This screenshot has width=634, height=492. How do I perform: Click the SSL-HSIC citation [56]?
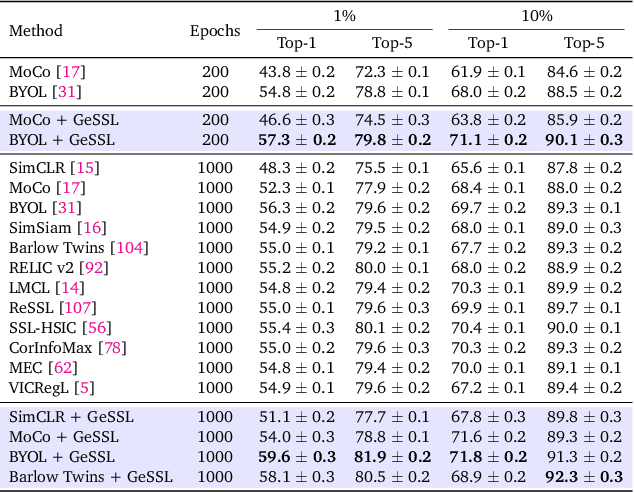coord(98,327)
